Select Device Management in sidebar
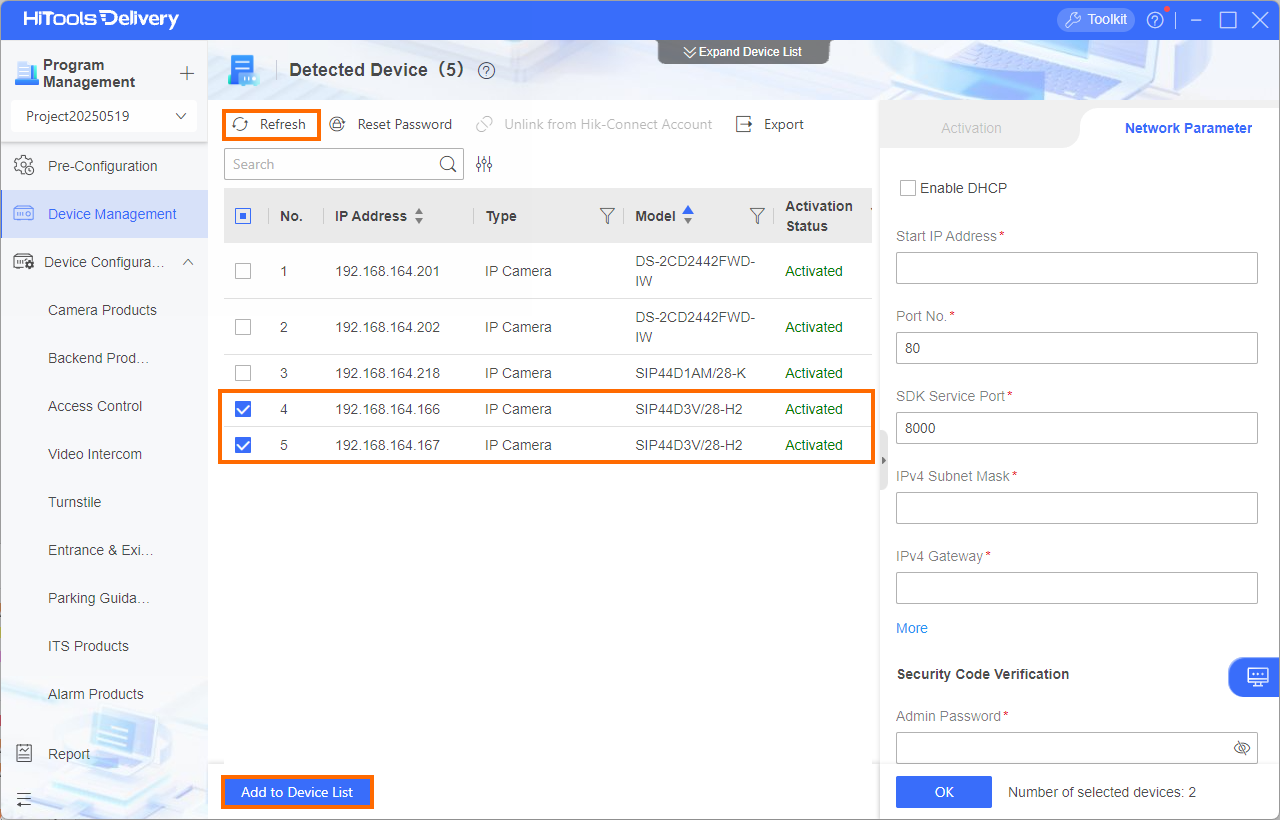The width and height of the screenshot is (1280, 820). point(104,214)
